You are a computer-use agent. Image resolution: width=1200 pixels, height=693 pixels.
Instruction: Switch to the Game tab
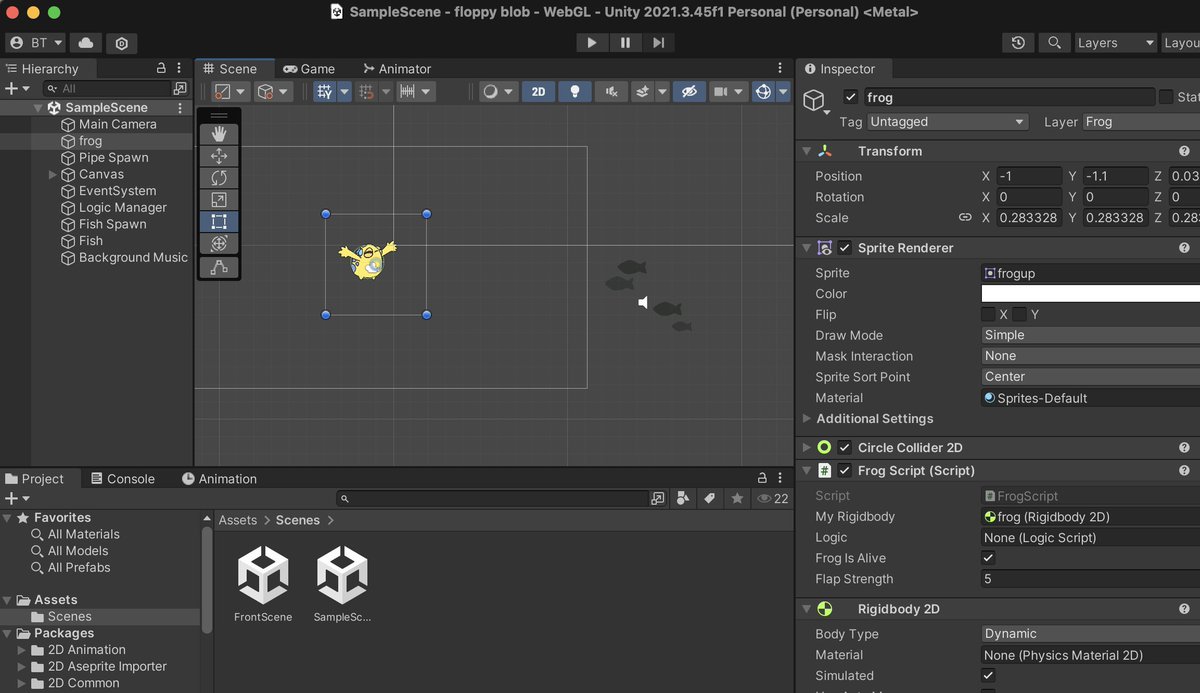(x=309, y=69)
